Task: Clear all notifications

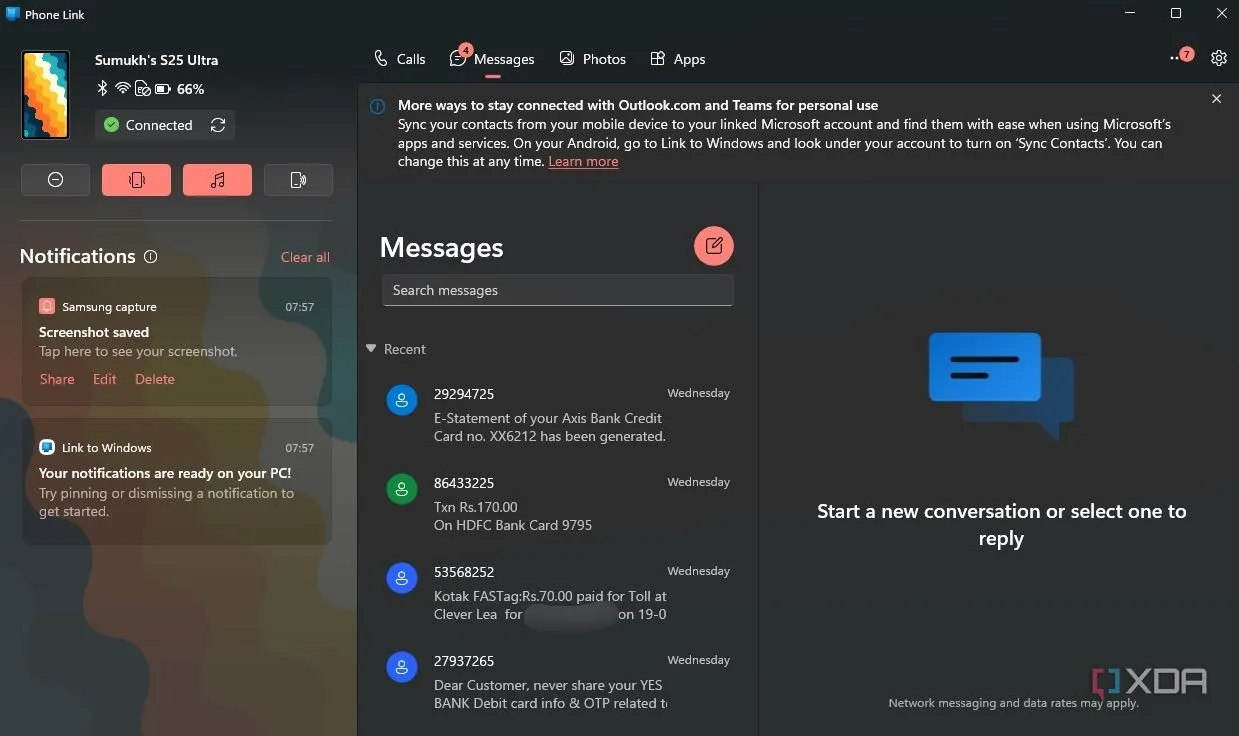Action: point(305,257)
